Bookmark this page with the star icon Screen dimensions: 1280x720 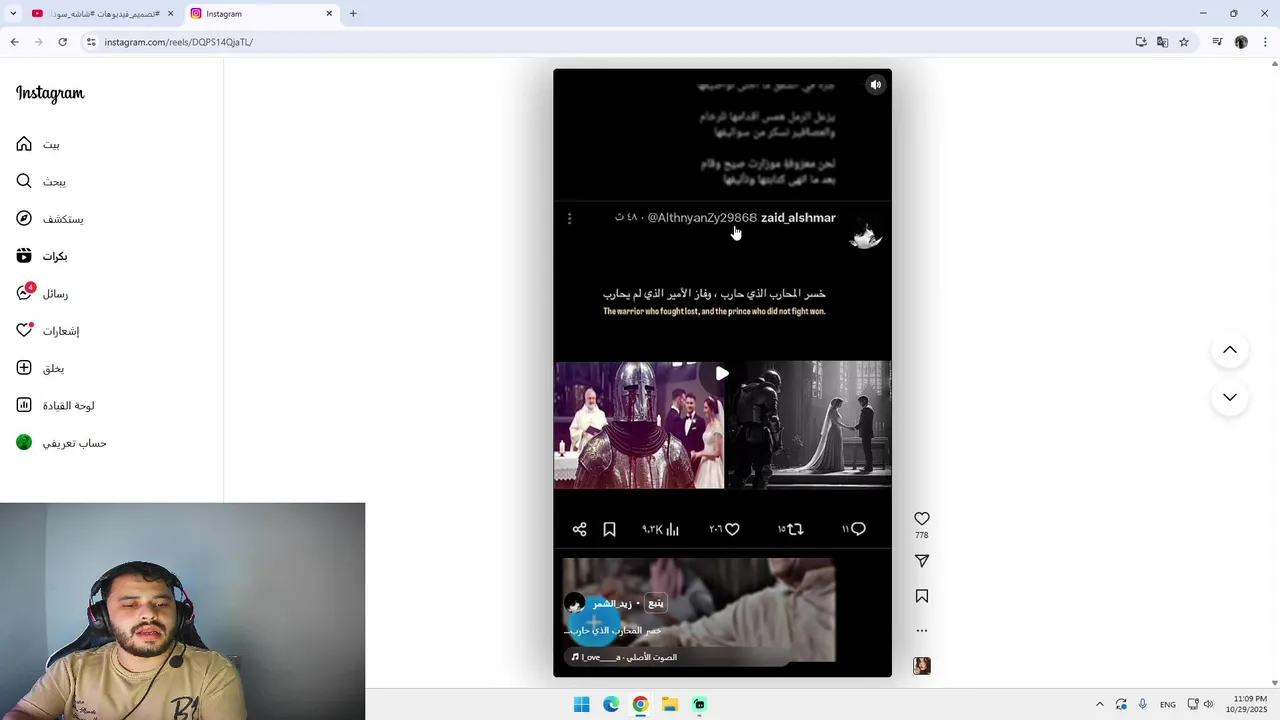point(1184,42)
